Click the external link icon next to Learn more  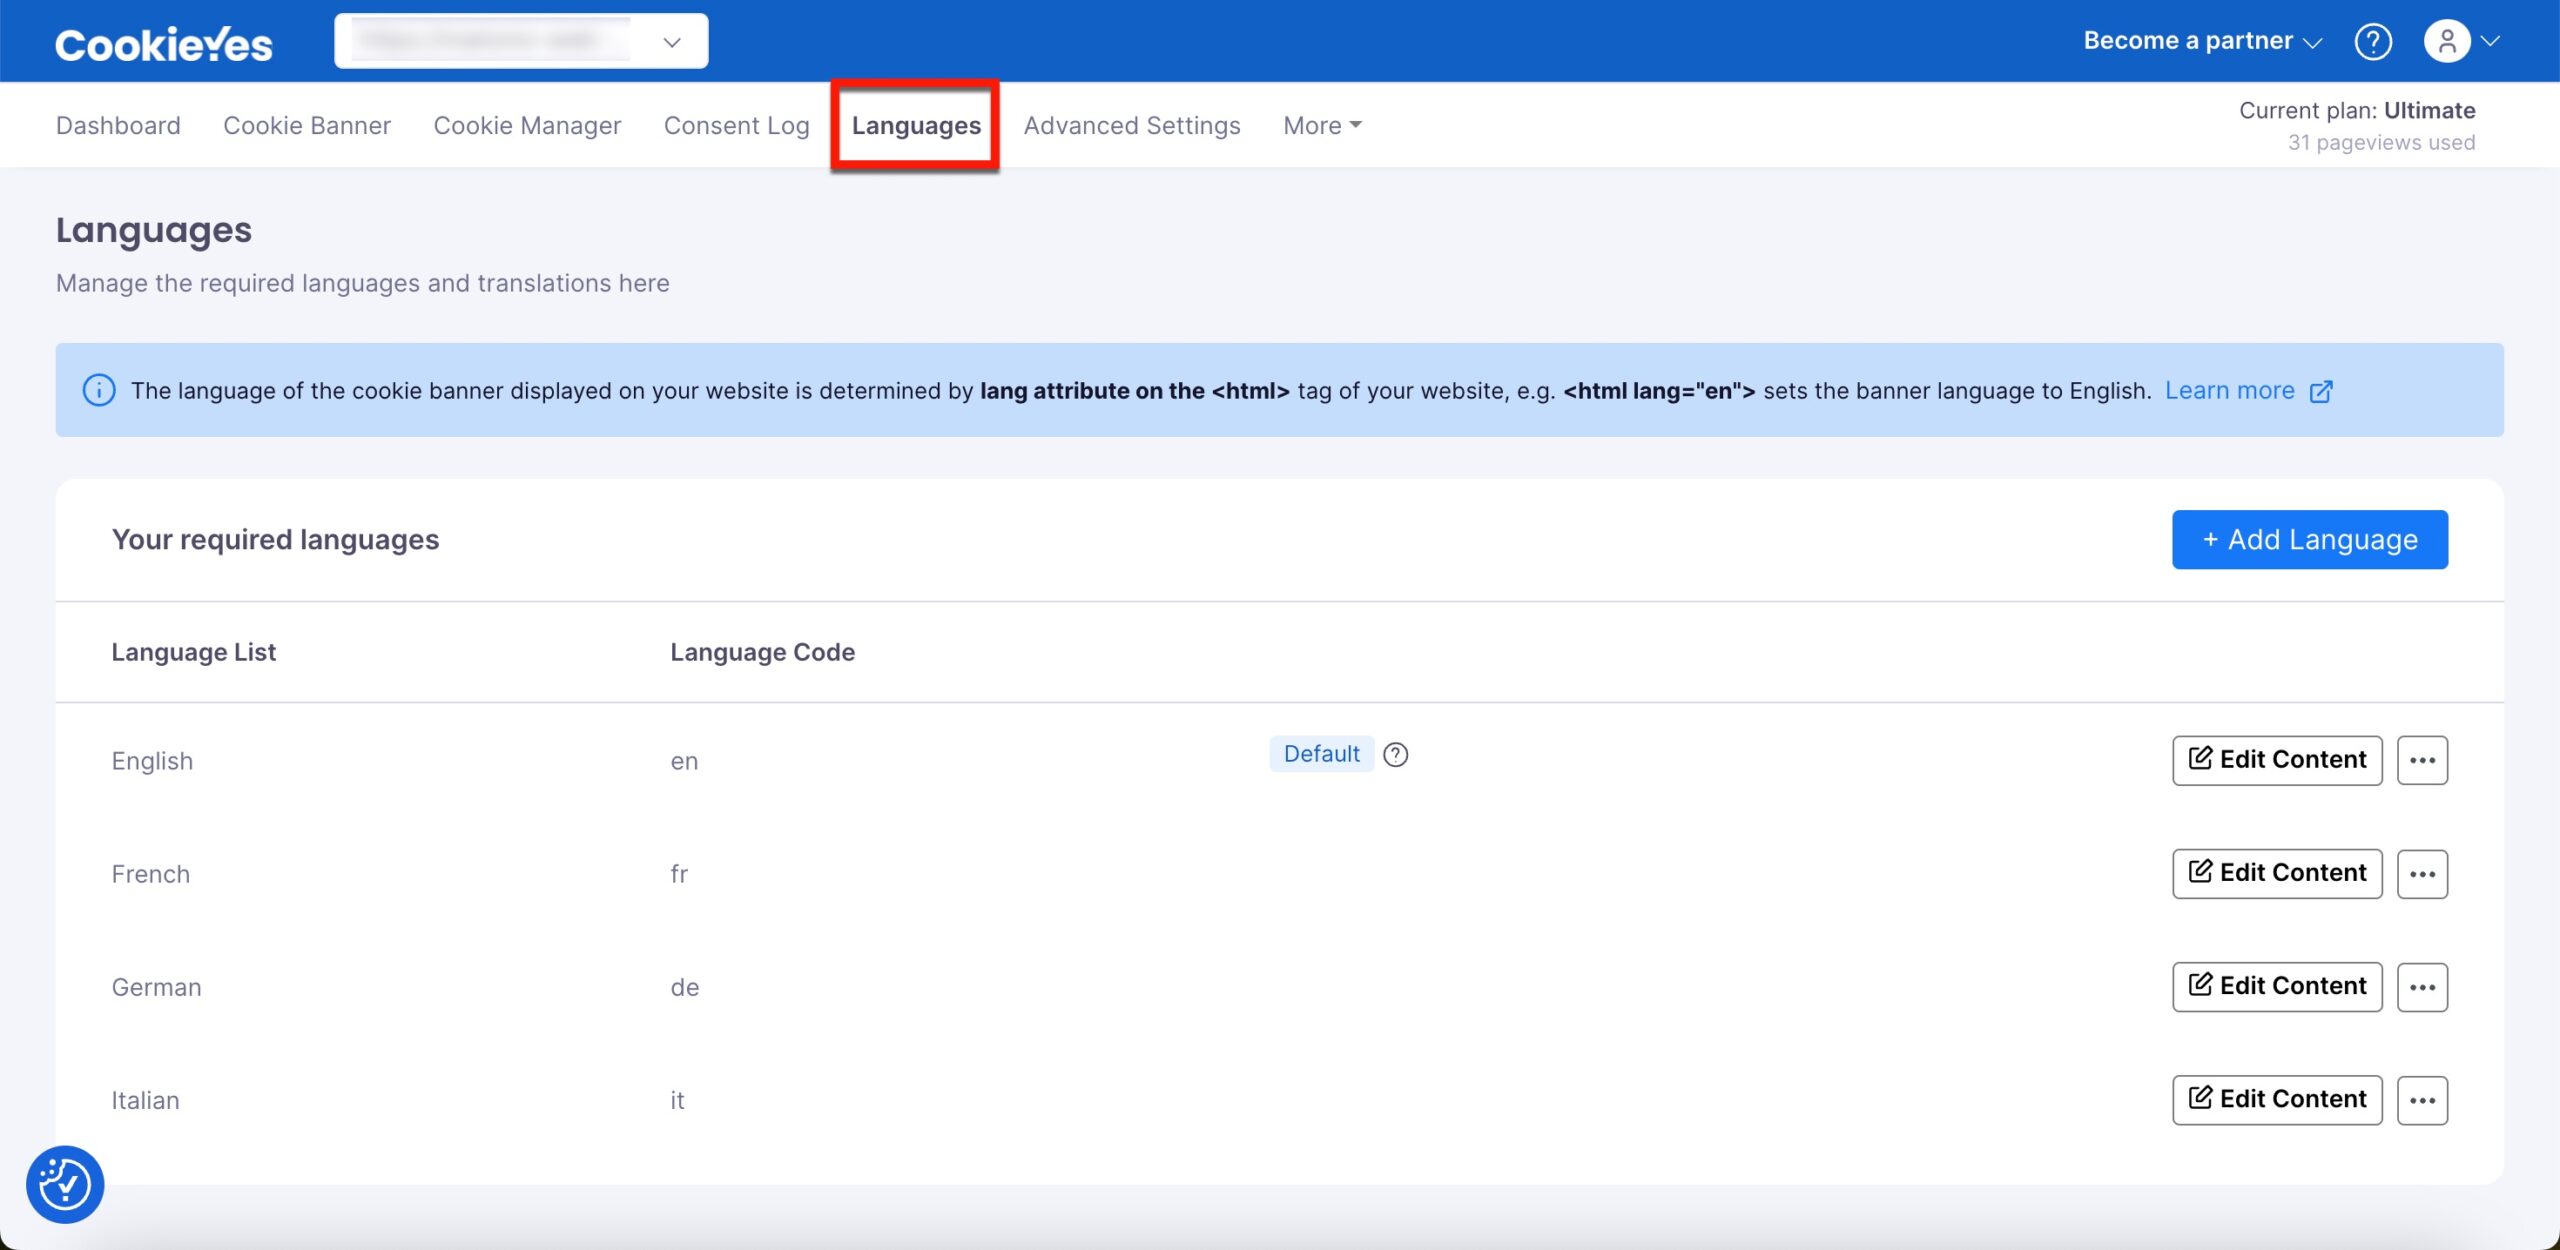(x=2322, y=391)
